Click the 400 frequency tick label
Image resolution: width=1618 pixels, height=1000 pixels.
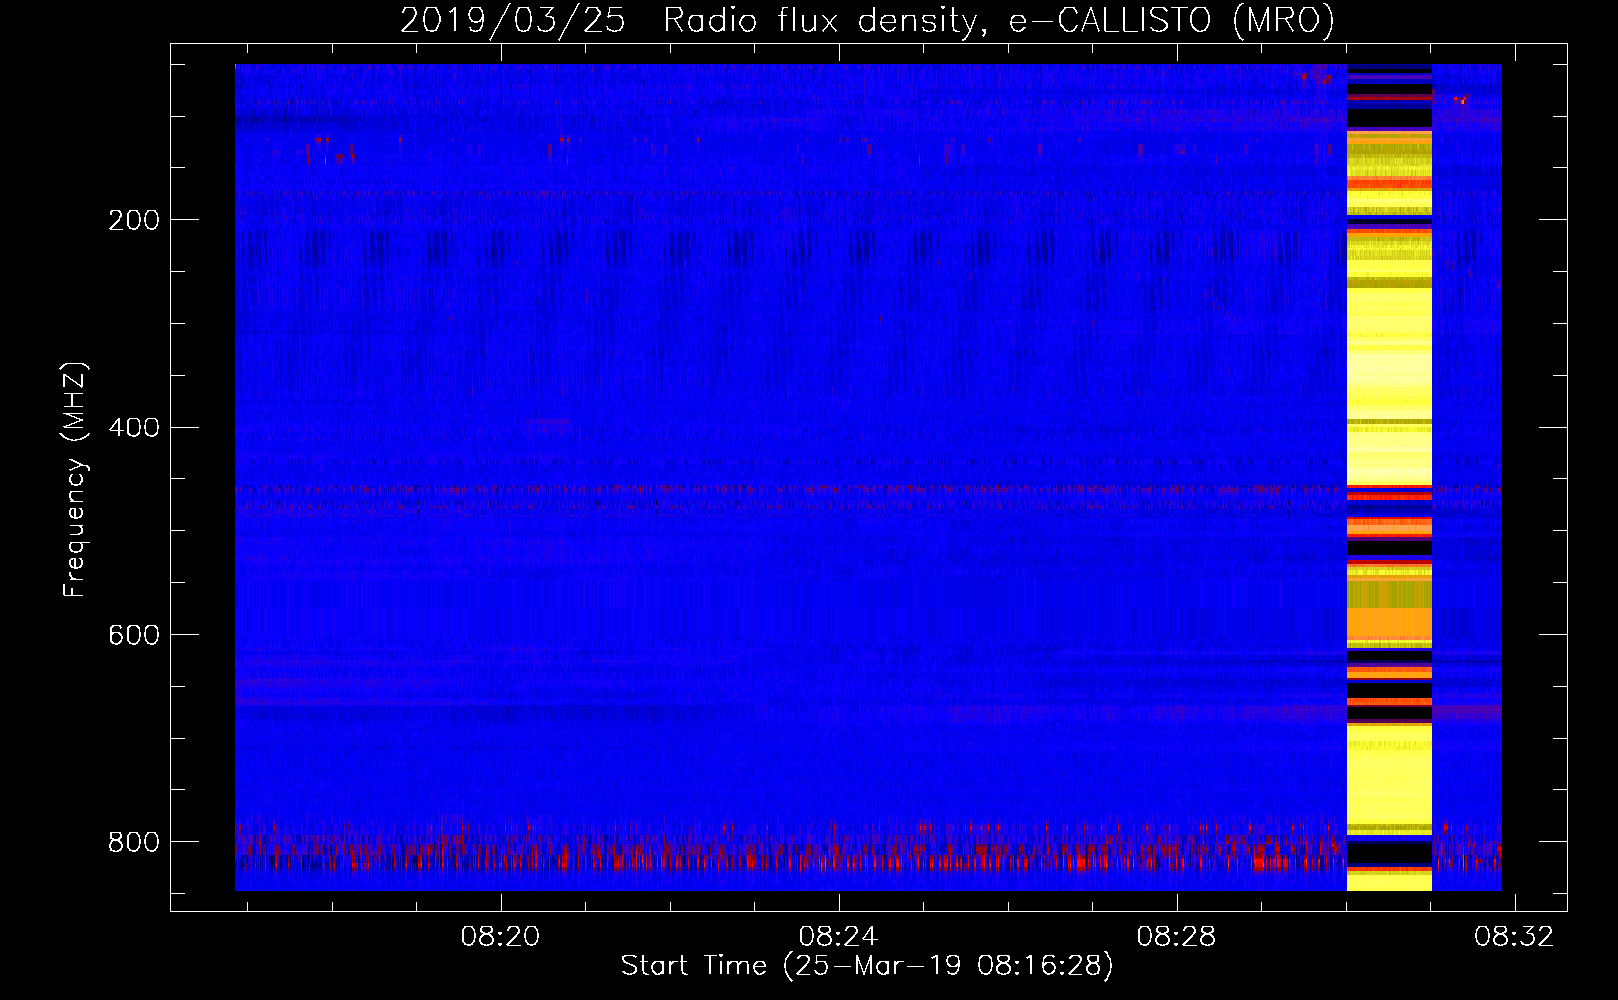(x=134, y=428)
